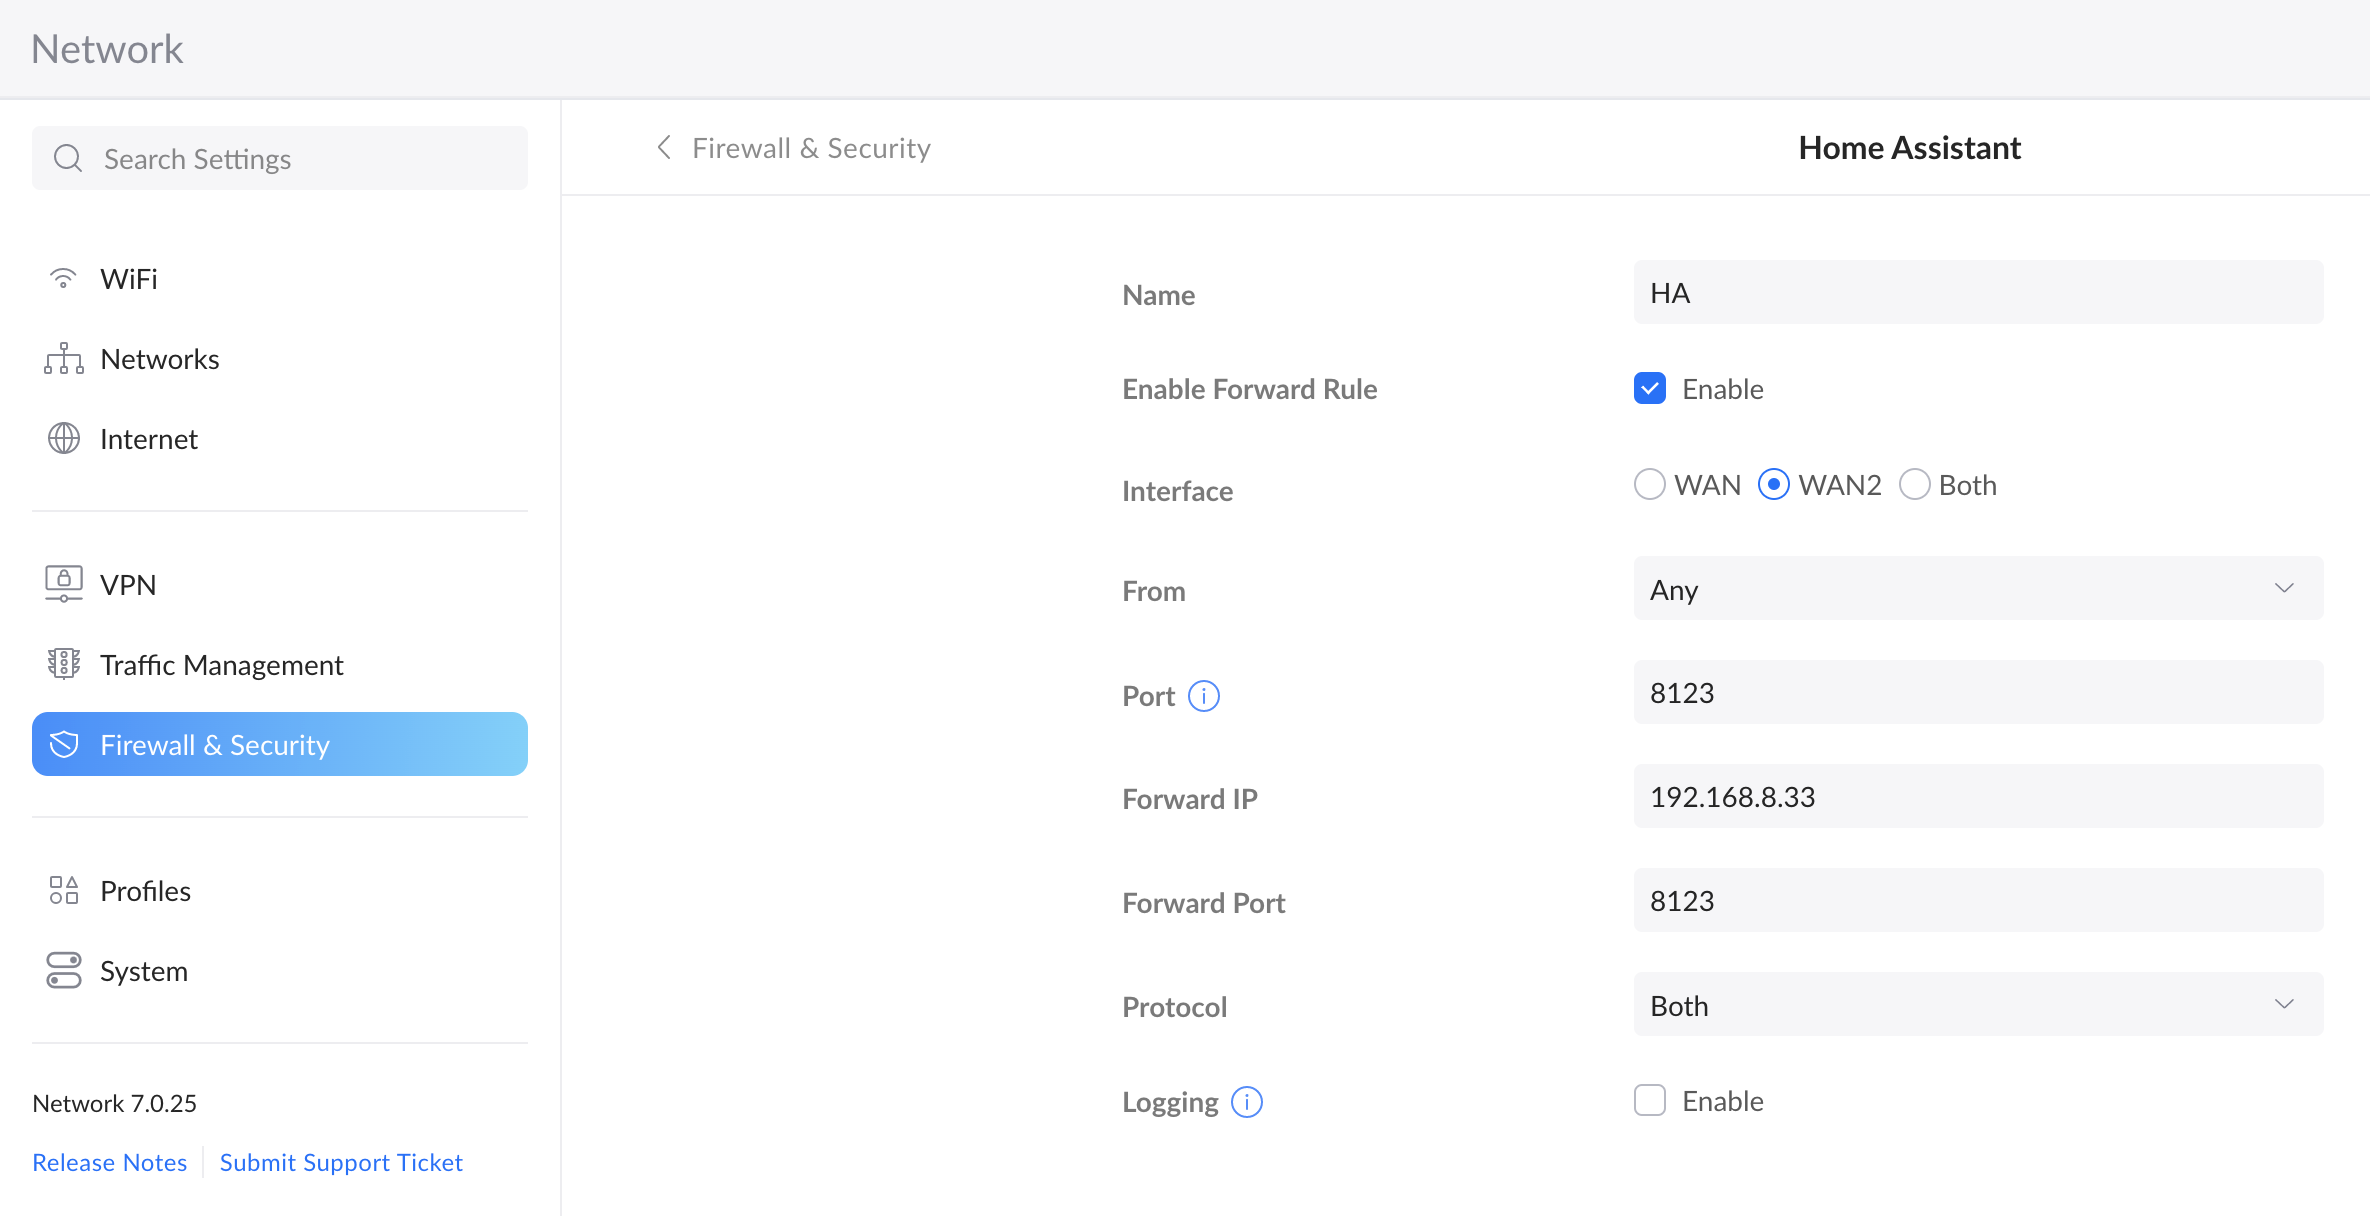
Task: Click the System toggles icon
Action: click(x=64, y=970)
